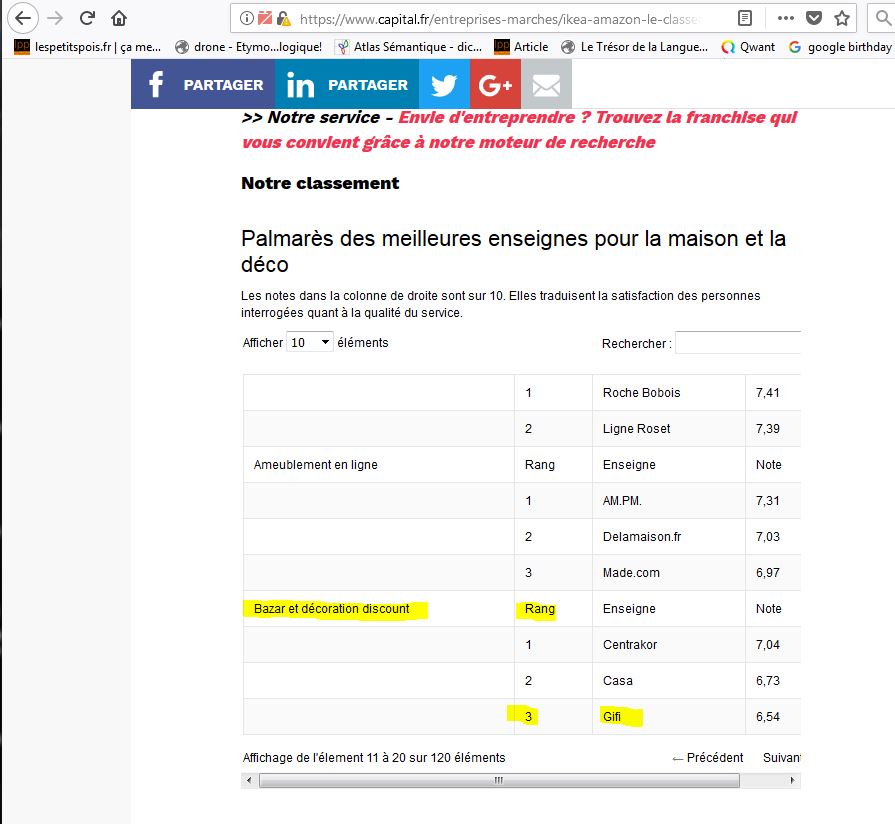Open the Qwant bookmark
This screenshot has width=895, height=824.
748,47
